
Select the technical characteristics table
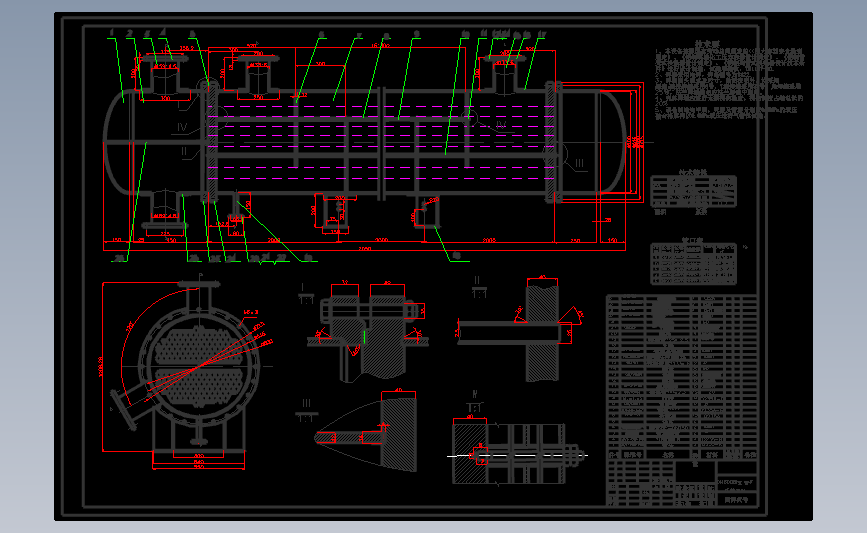click(693, 191)
